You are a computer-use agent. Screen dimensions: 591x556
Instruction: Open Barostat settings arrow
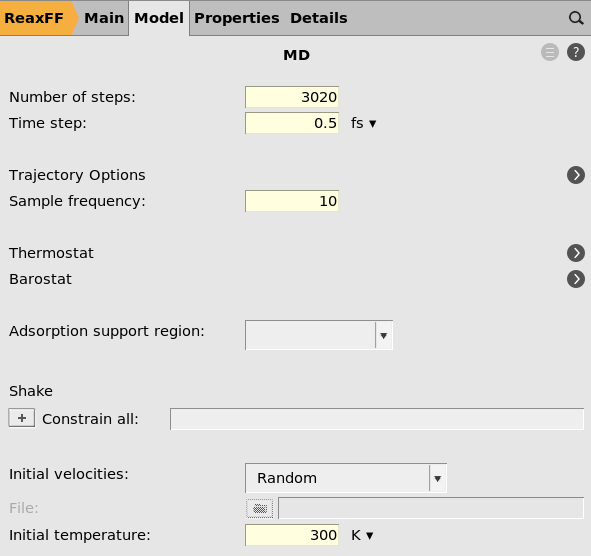[576, 279]
